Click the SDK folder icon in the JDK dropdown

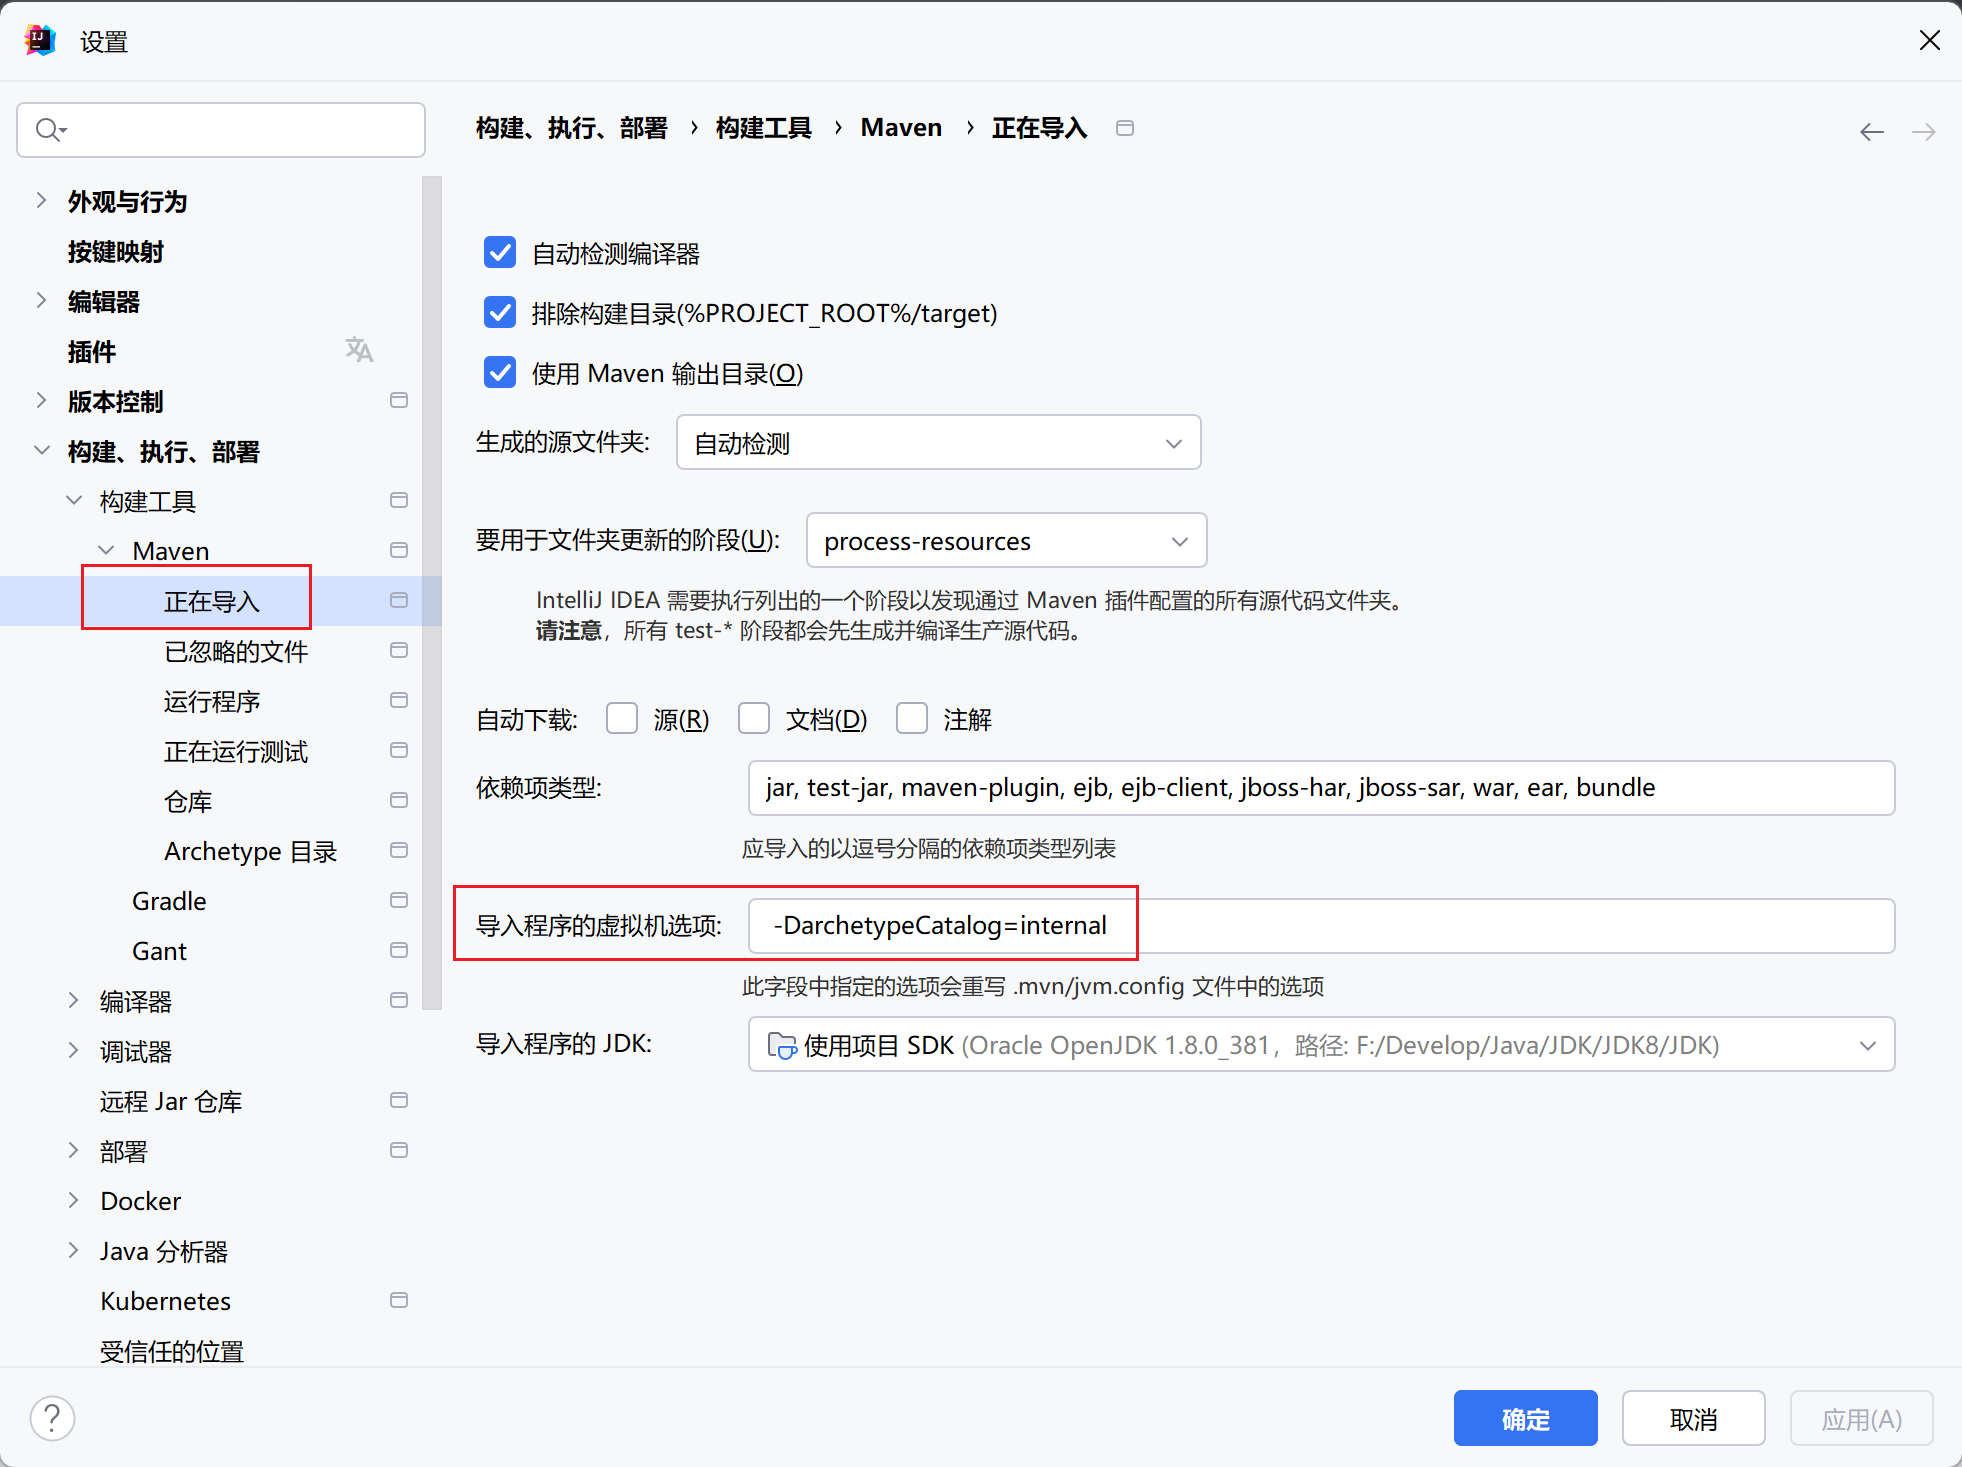[781, 1045]
